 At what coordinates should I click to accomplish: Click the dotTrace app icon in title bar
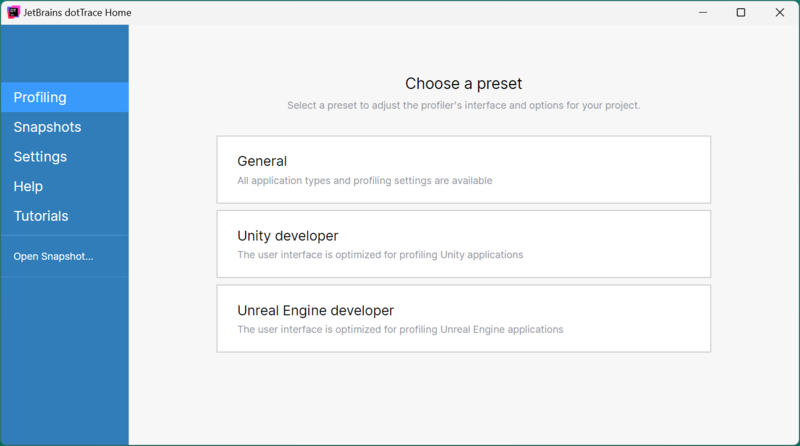point(13,12)
